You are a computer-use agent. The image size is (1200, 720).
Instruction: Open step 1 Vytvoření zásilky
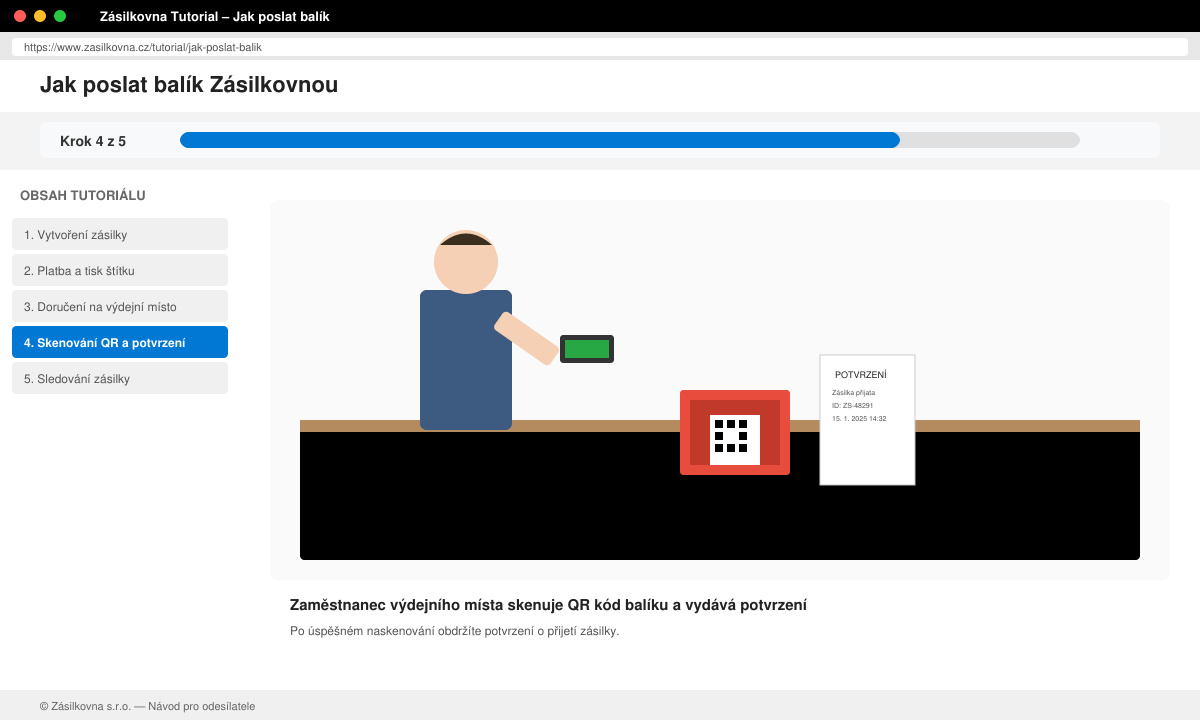coord(120,234)
